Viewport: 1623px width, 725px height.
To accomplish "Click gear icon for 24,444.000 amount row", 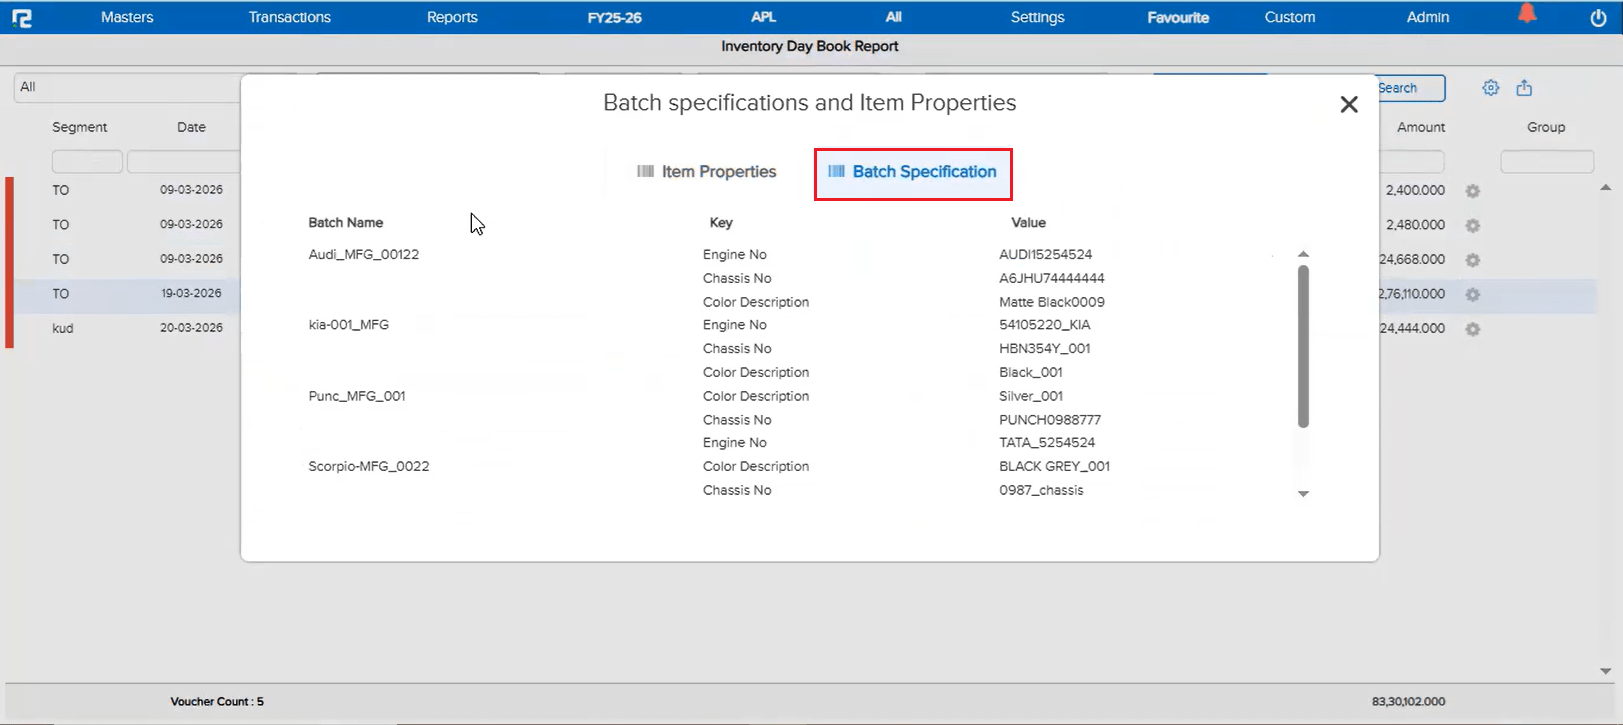I will coord(1472,329).
